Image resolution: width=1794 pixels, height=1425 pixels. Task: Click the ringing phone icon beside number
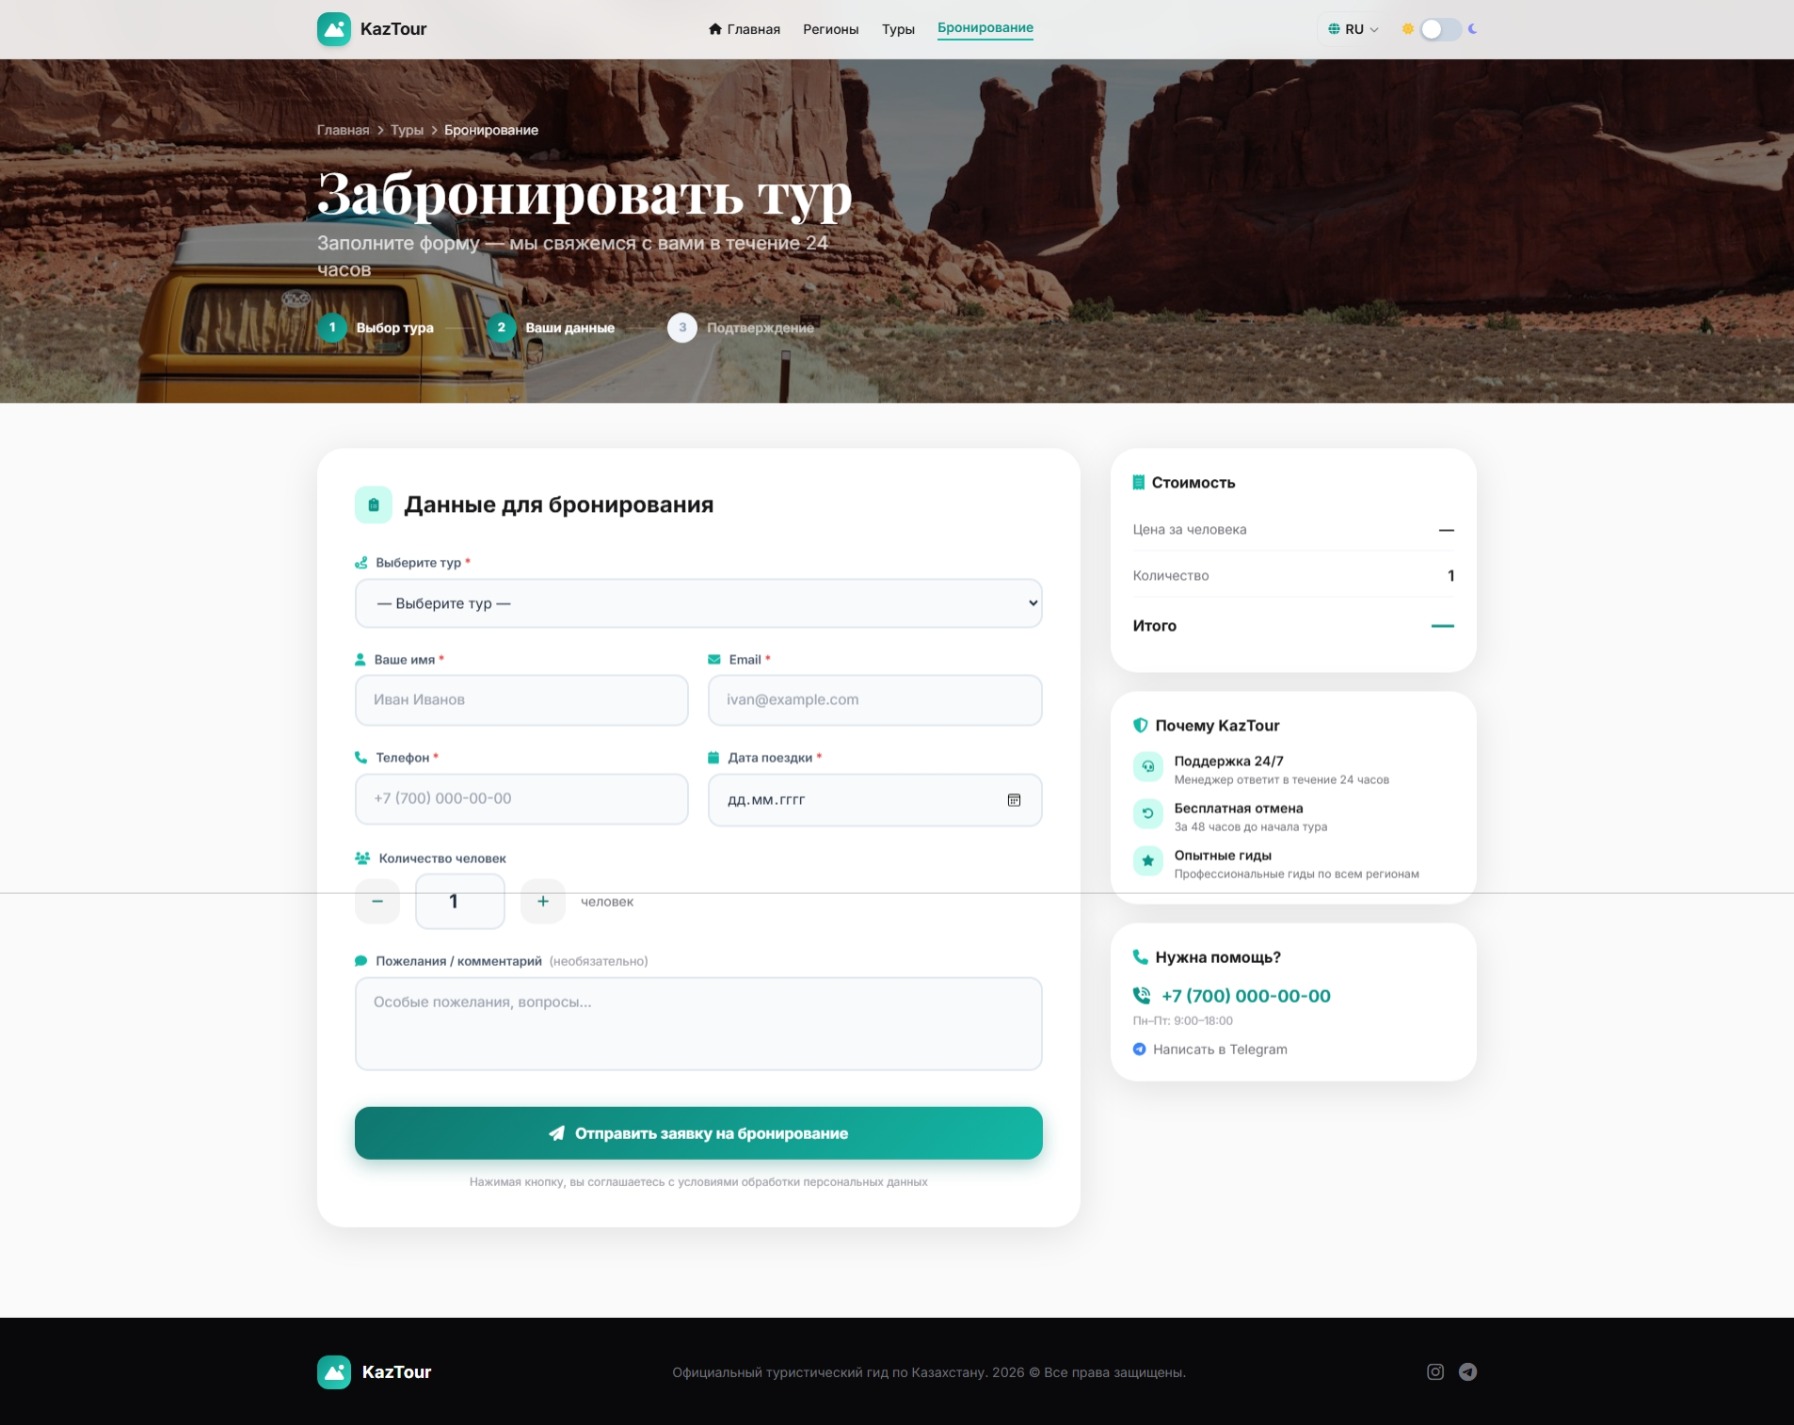click(1141, 996)
